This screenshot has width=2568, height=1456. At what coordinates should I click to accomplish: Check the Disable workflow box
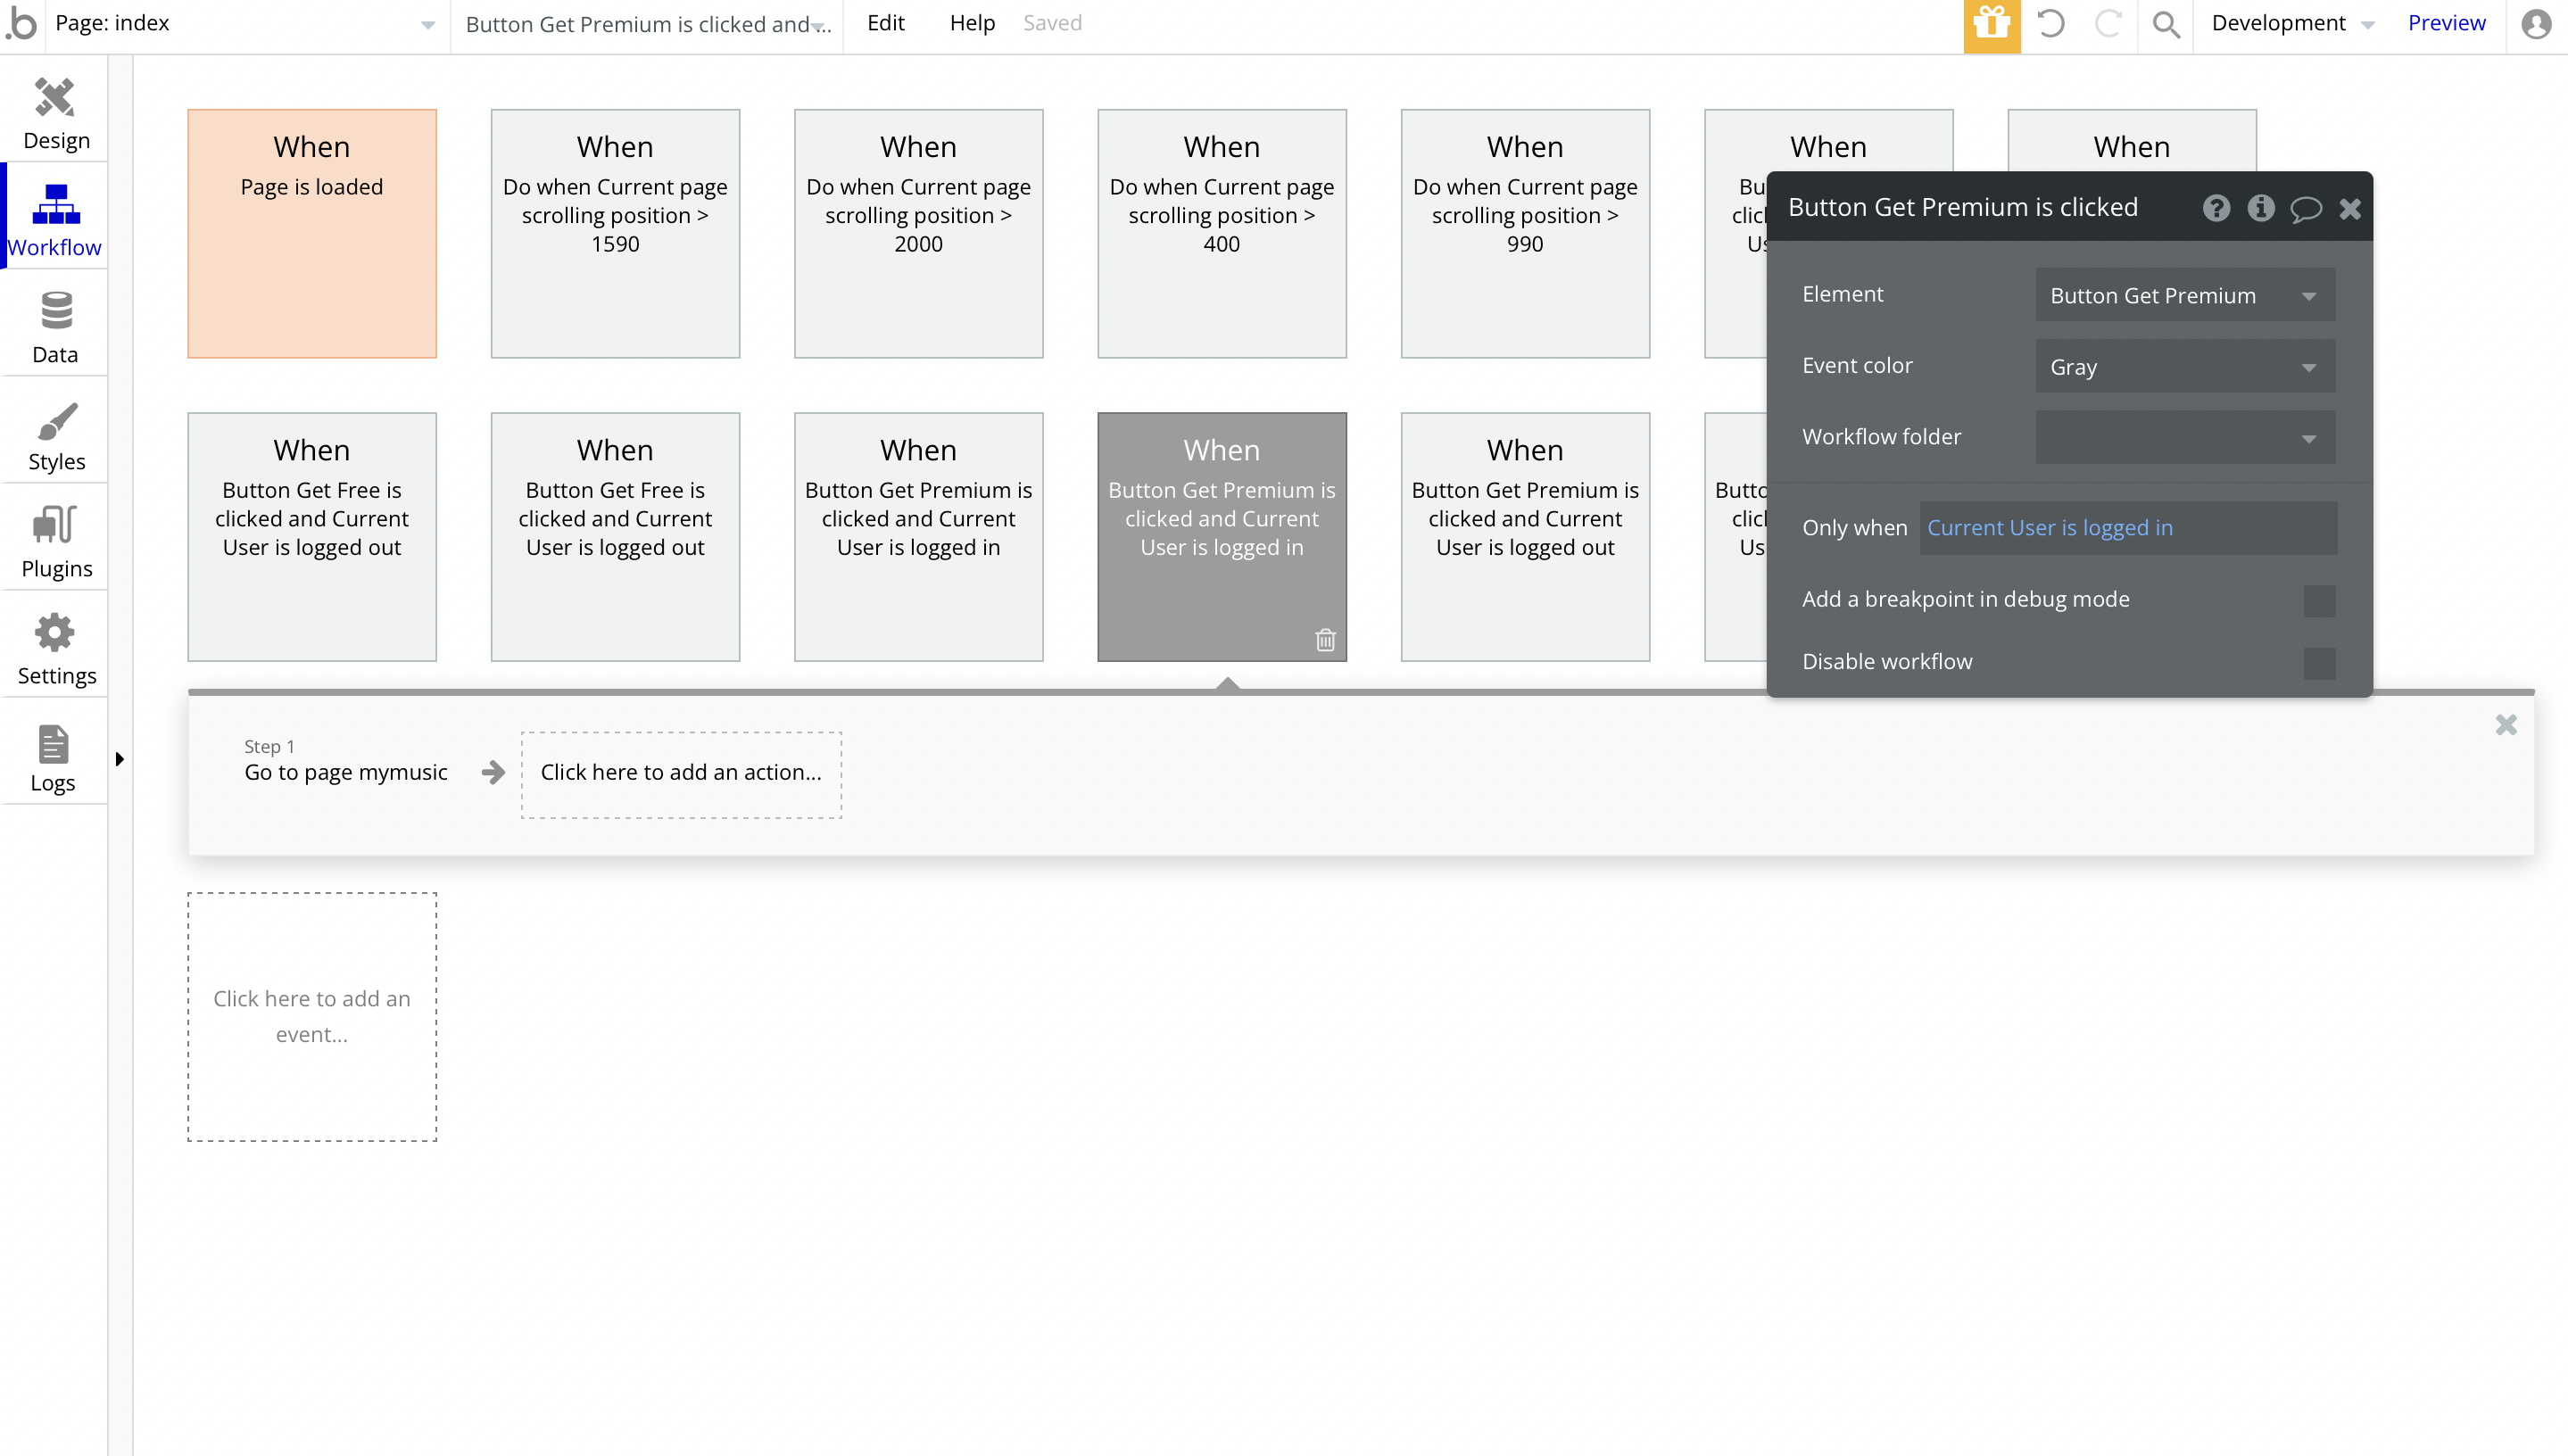[x=2319, y=662]
